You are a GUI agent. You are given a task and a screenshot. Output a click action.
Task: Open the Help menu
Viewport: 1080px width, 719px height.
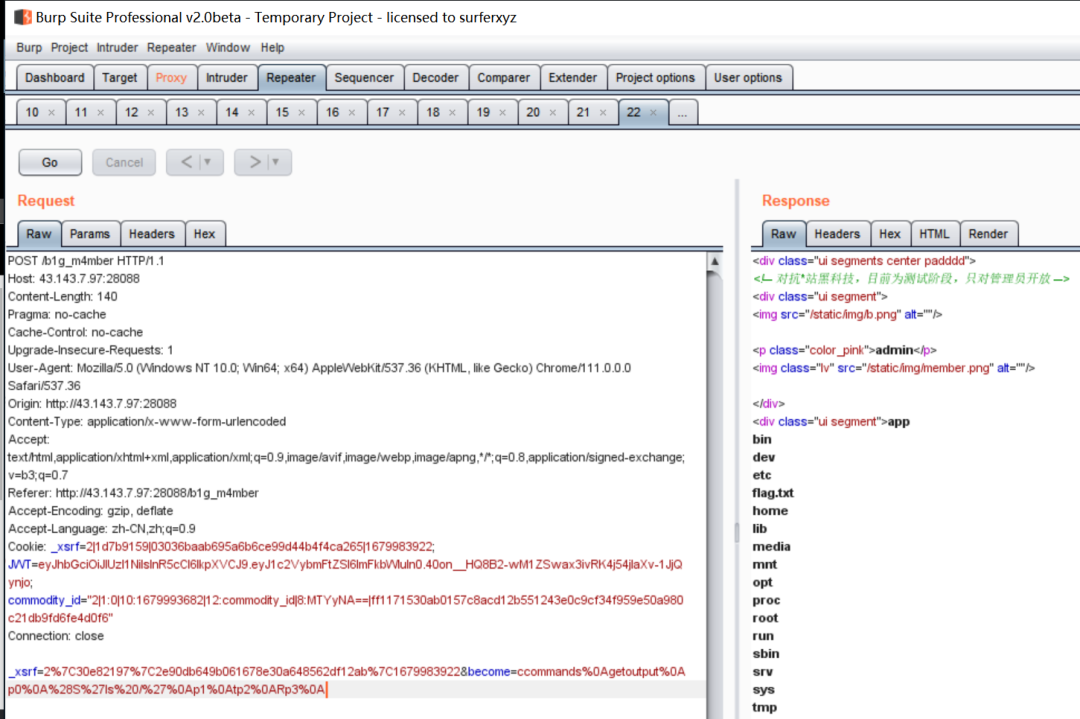tap(272, 48)
